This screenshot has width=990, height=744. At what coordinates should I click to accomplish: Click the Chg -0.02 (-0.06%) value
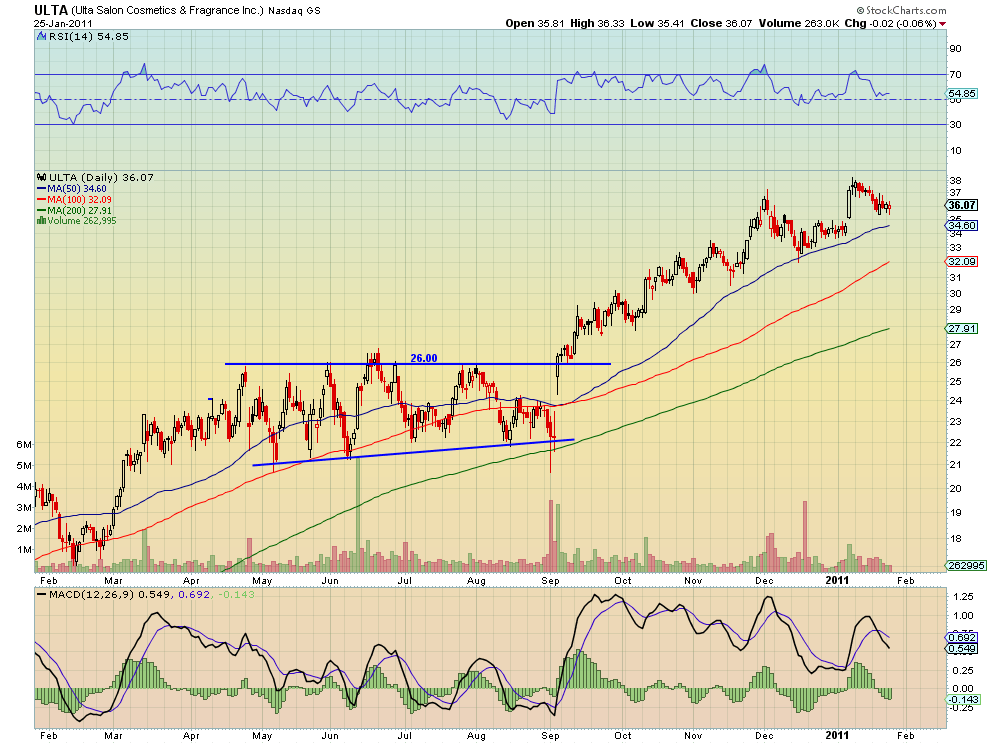890,23
